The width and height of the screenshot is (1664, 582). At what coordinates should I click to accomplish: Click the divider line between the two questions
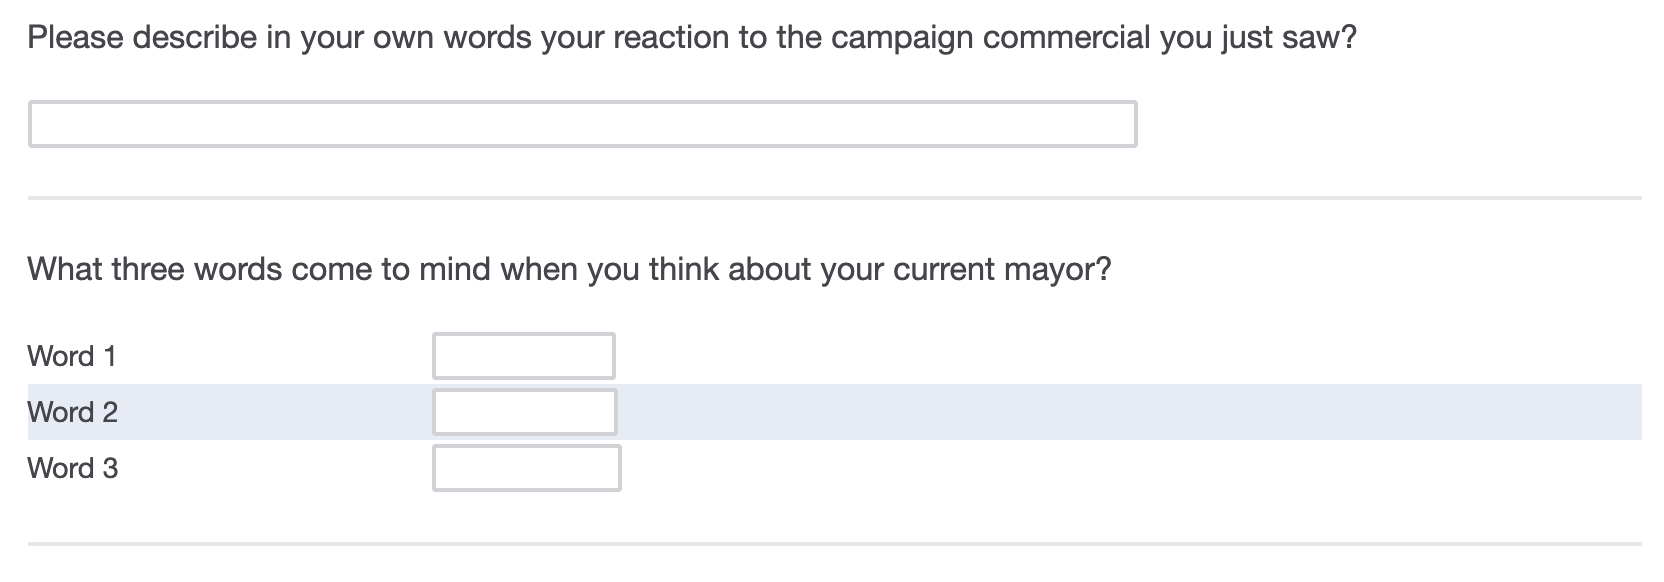[x=834, y=198]
